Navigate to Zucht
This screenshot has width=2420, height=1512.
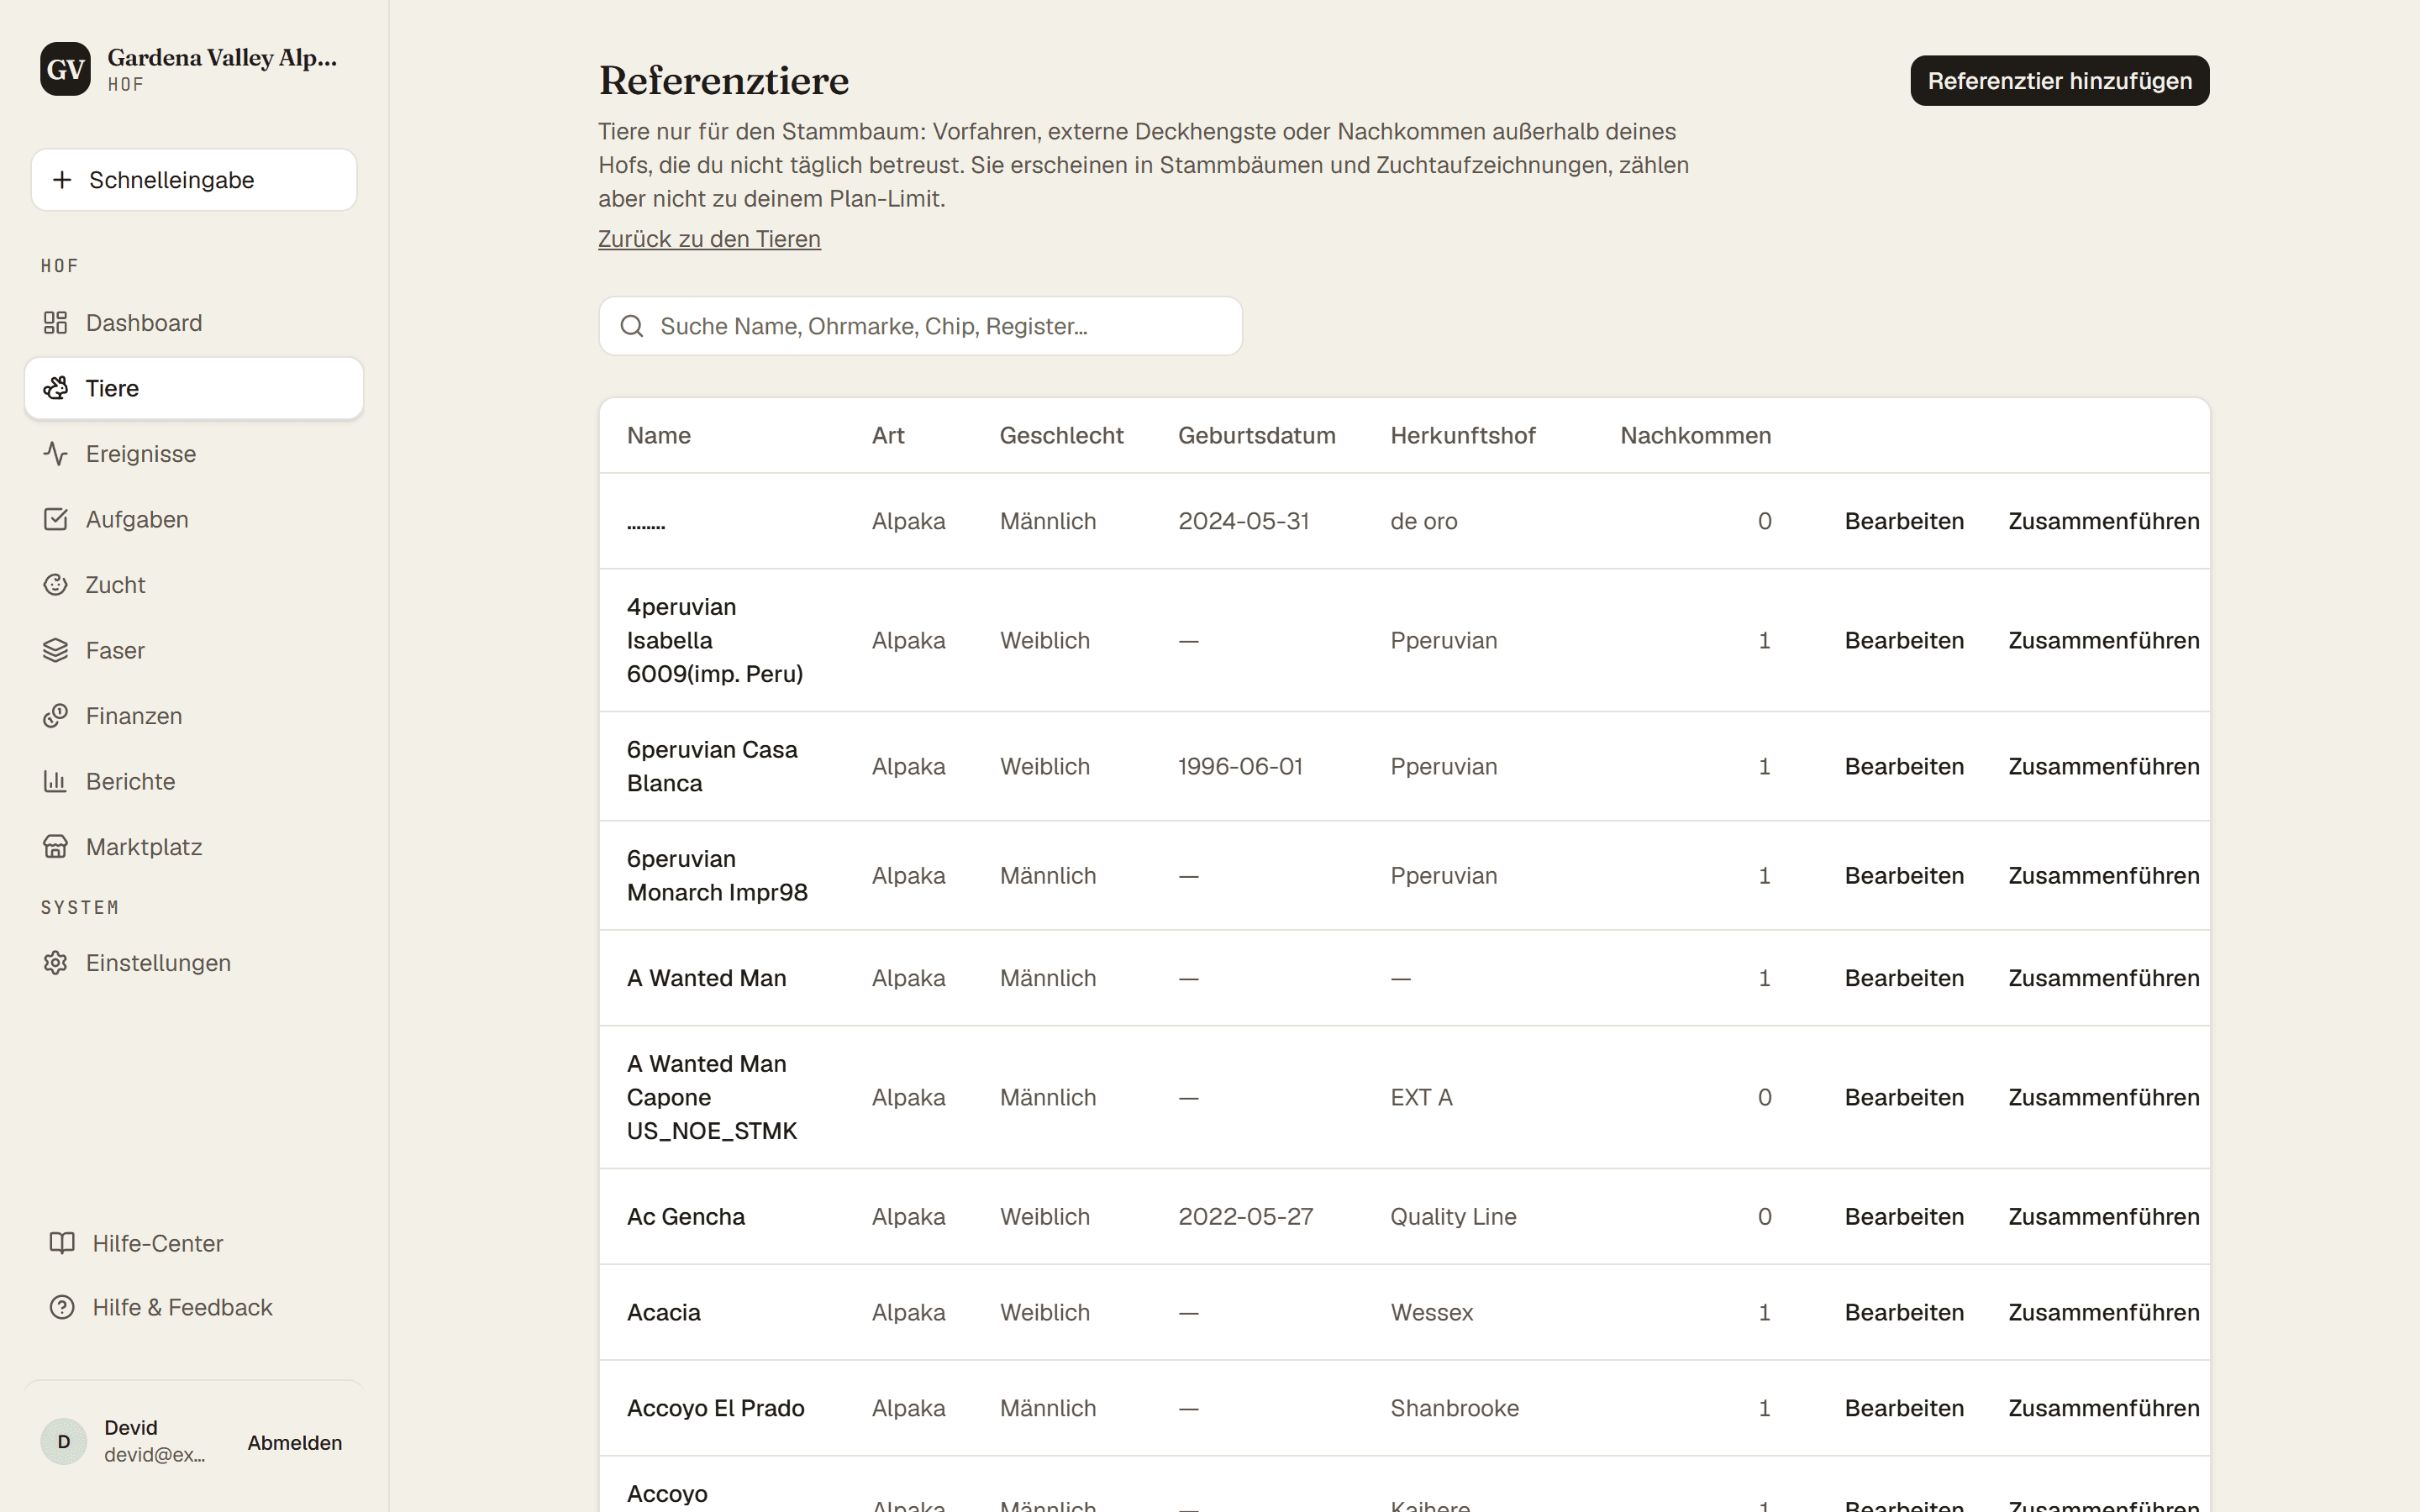pyautogui.click(x=194, y=585)
